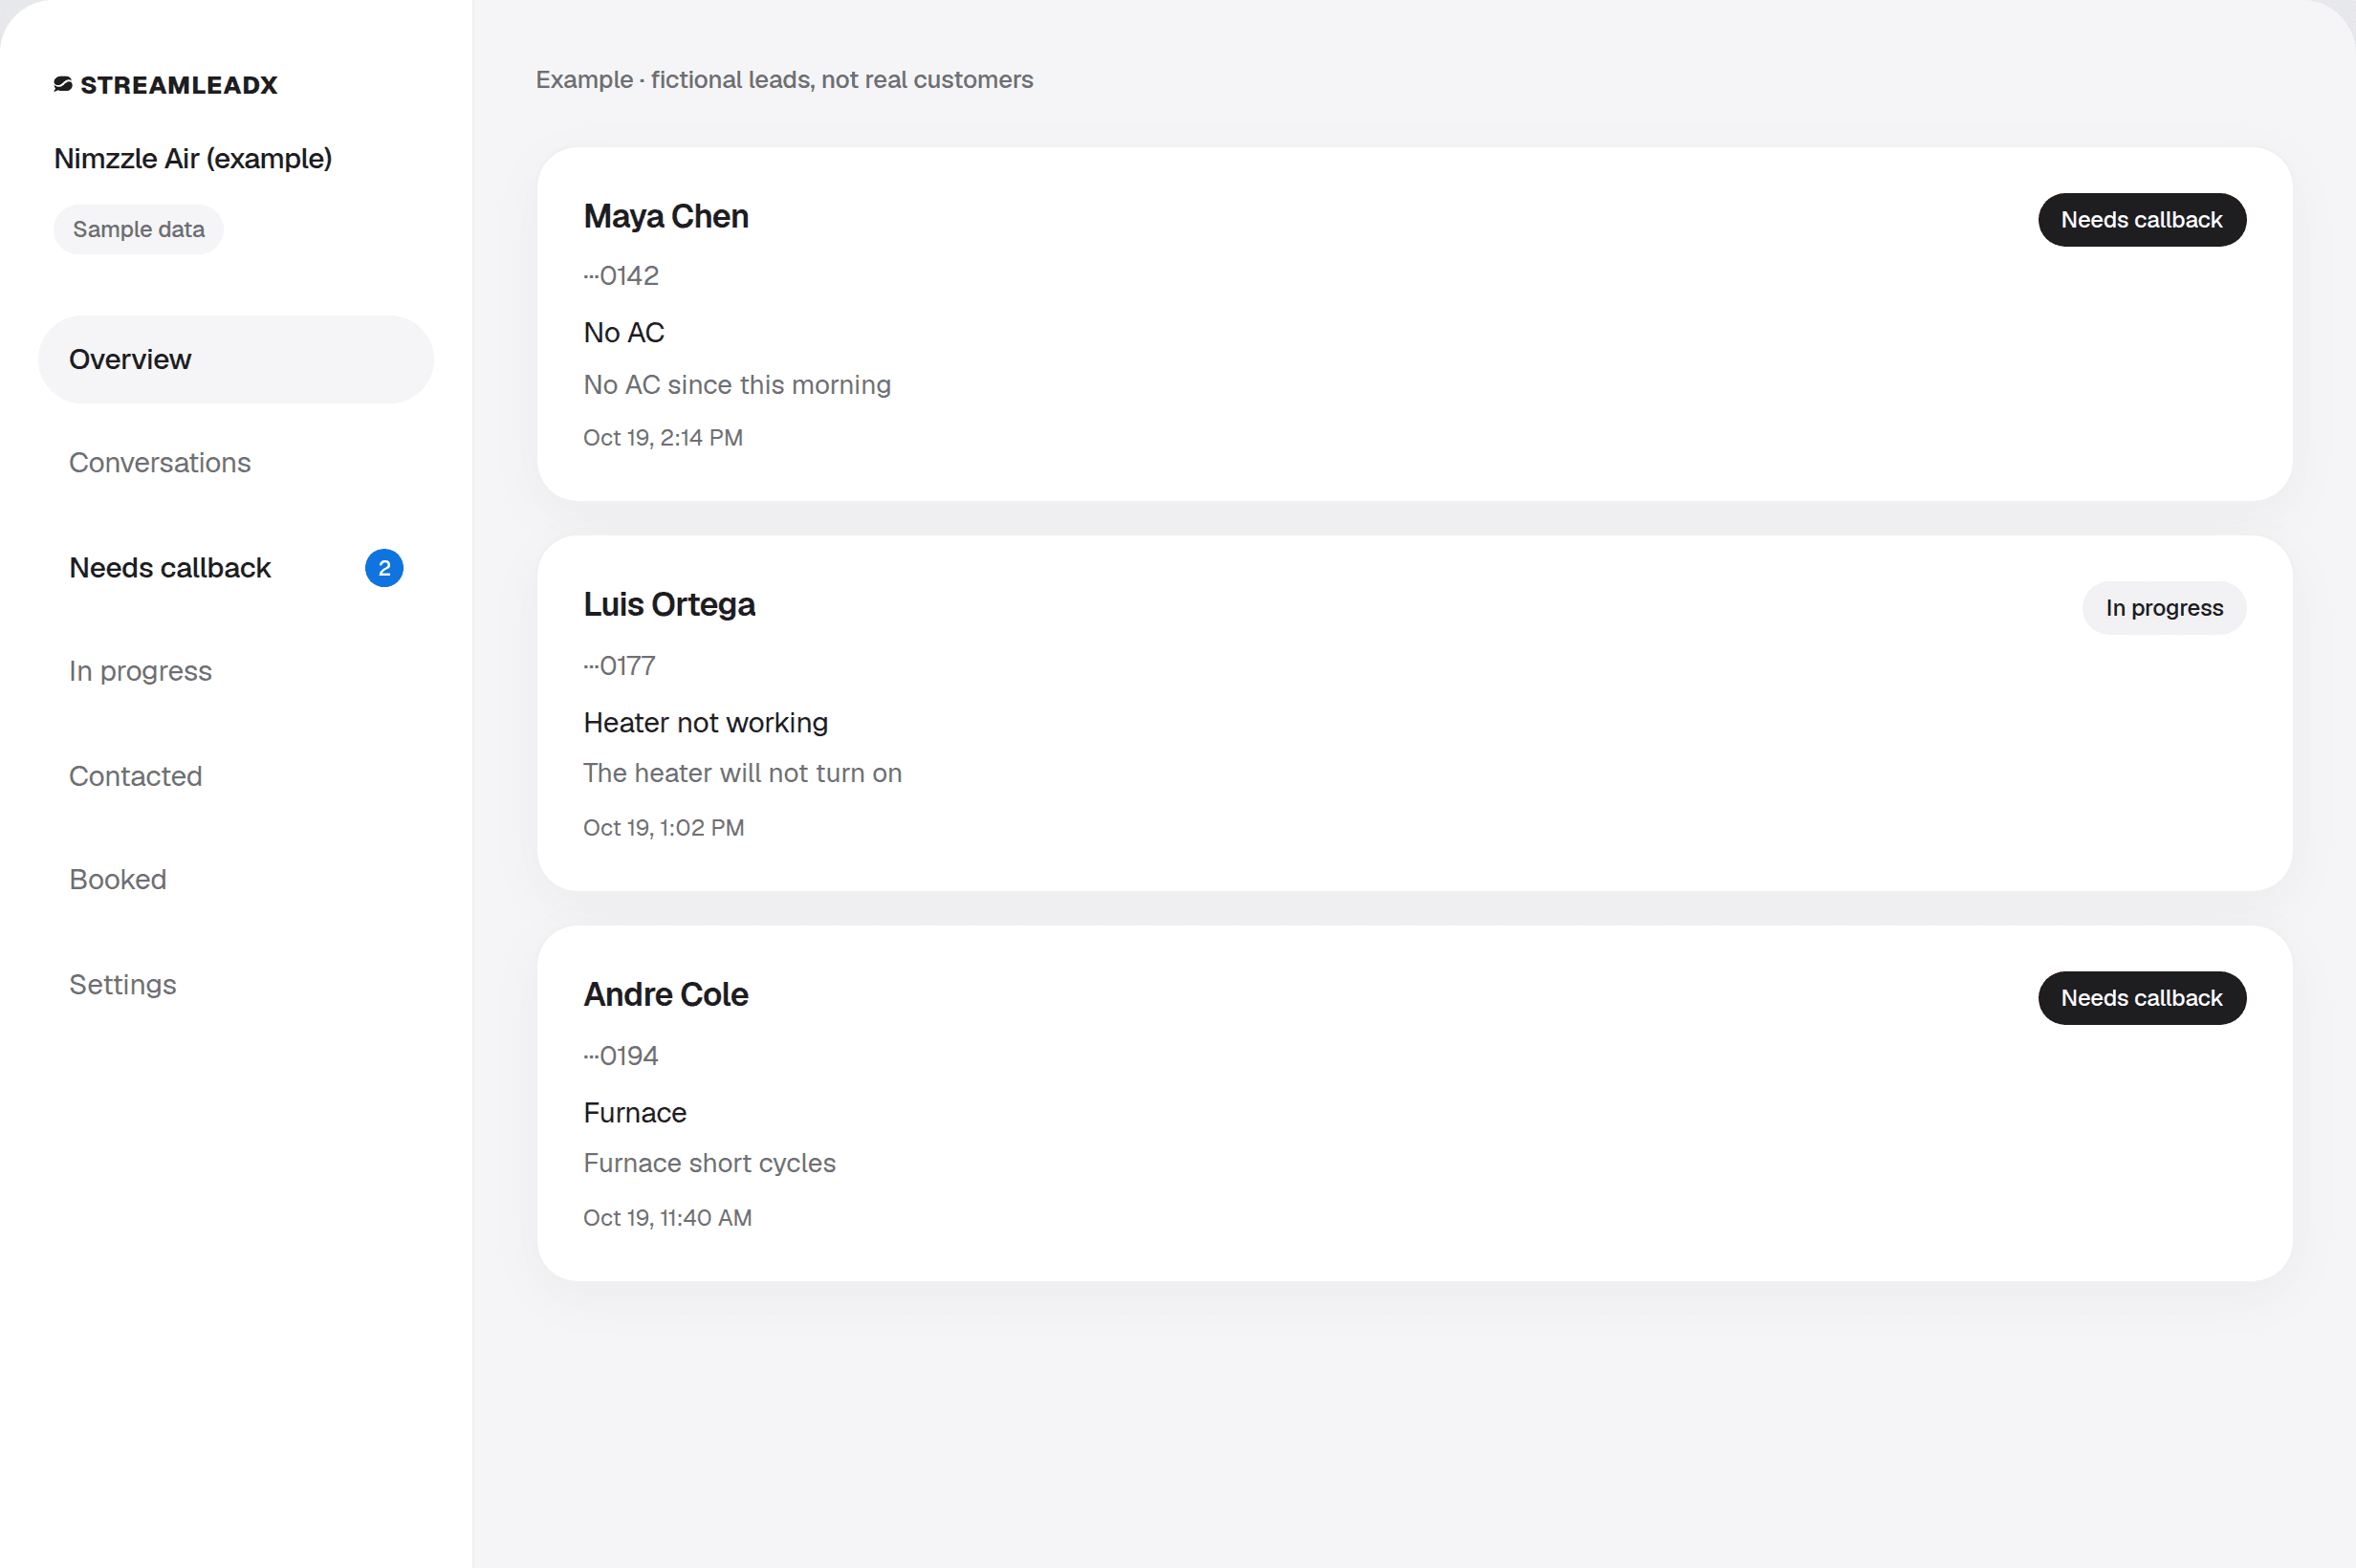The height and width of the screenshot is (1568, 2356).
Task: Select In progress in the sidebar
Action: pos(236,671)
